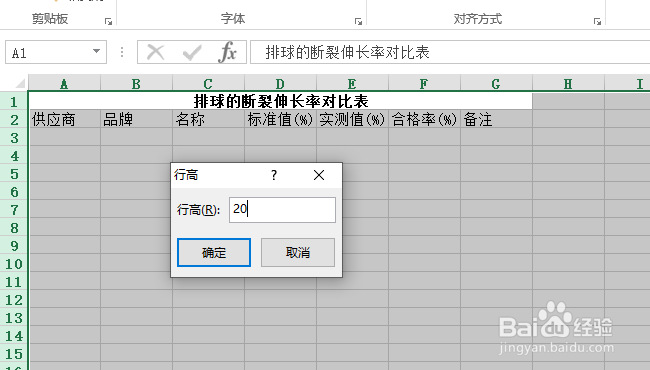Select row 14 header

point(14,336)
